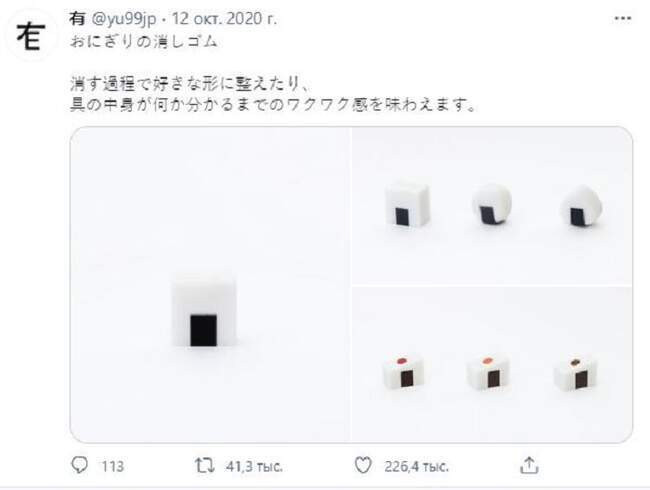
Task: Click the eraser with the brown filling dot
Action: coord(576,372)
